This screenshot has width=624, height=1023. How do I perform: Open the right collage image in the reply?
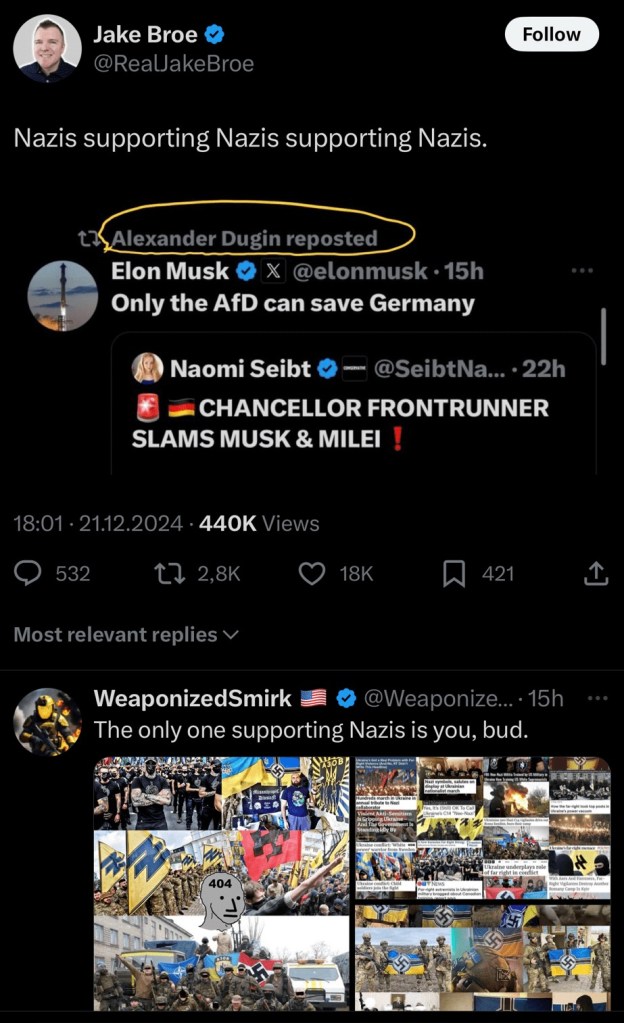482,884
